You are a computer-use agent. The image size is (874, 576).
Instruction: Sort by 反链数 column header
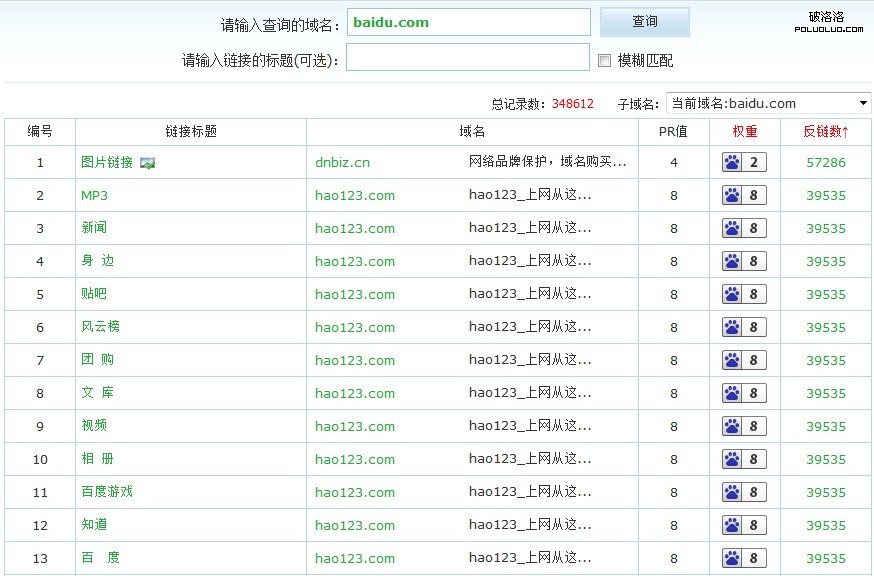point(825,131)
